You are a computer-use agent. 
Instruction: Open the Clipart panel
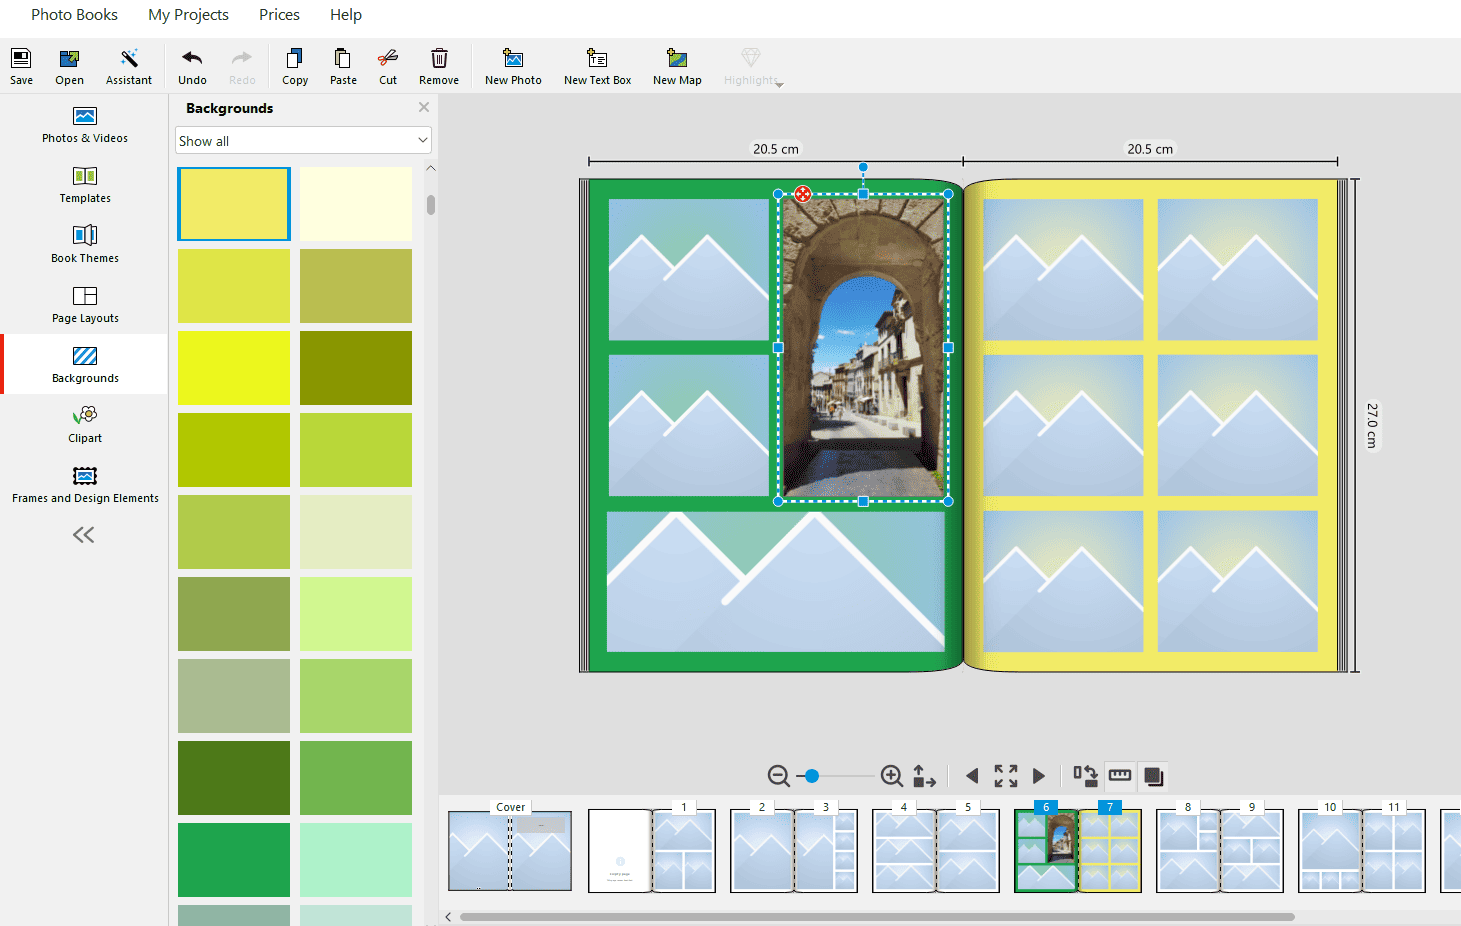tap(85, 425)
